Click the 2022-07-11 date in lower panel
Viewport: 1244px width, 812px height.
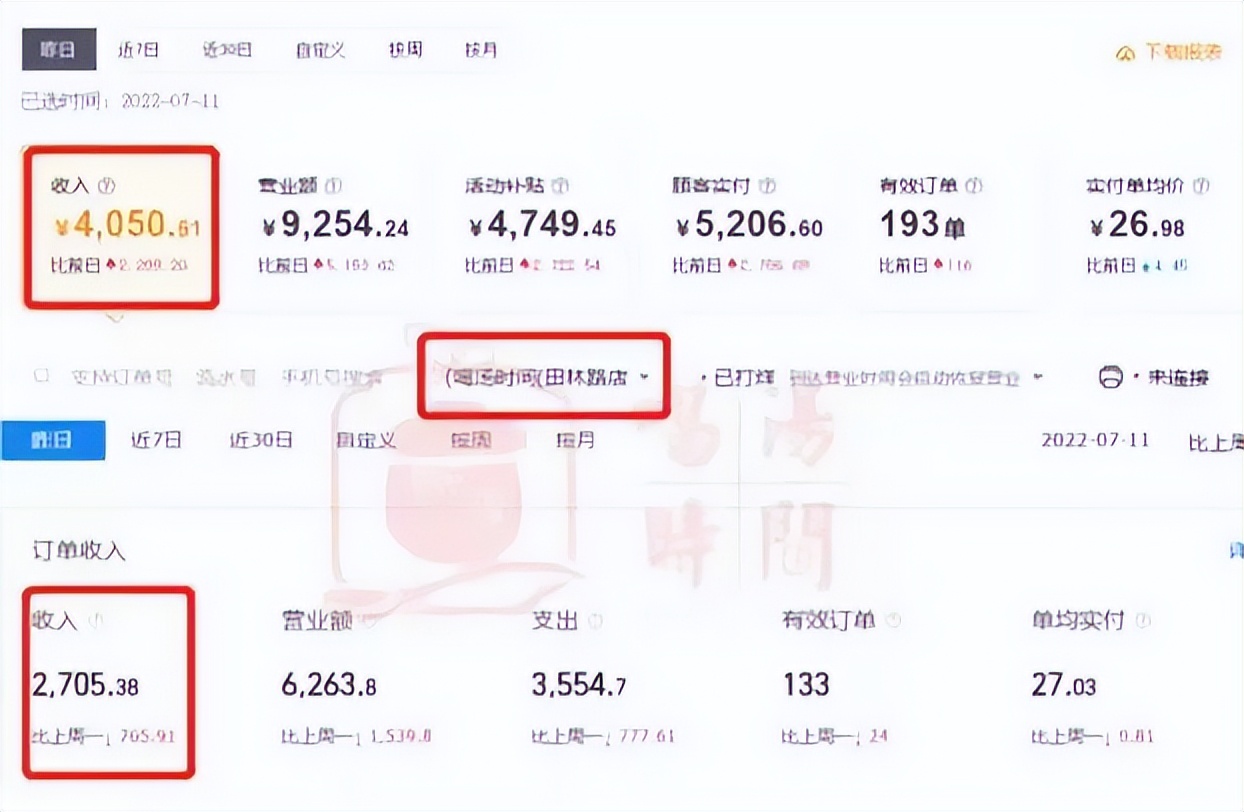(1095, 440)
